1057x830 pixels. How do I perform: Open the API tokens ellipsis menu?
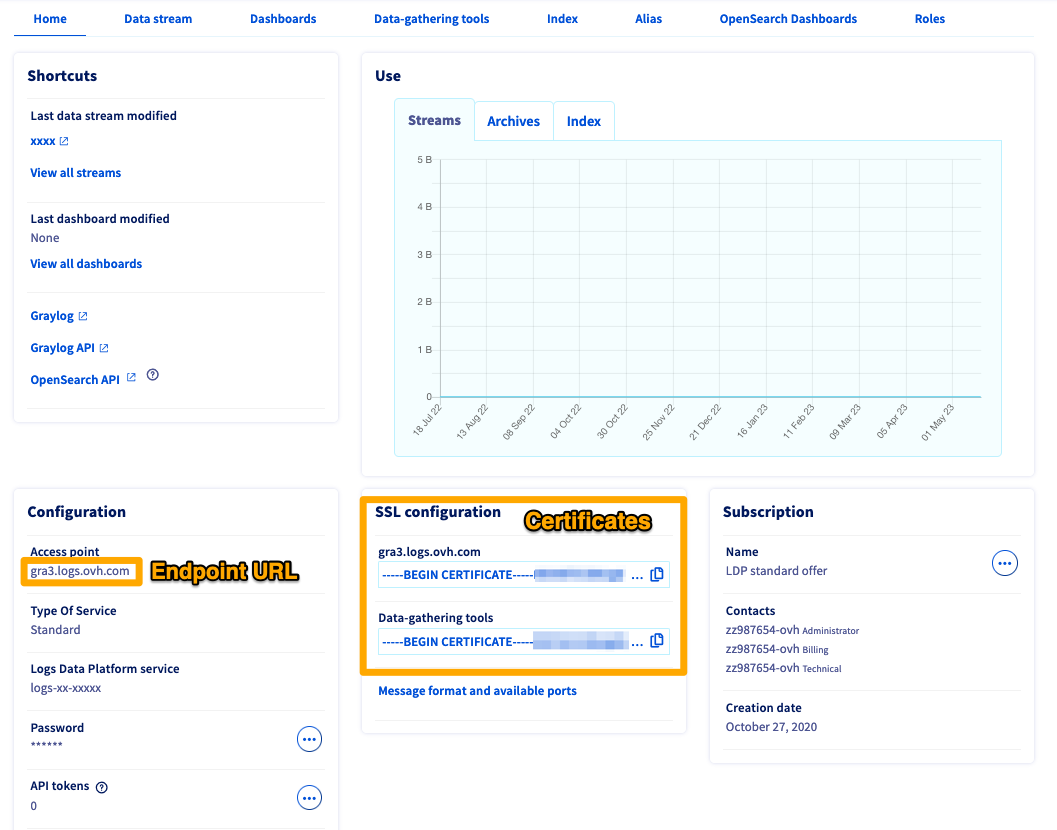pyautogui.click(x=309, y=797)
